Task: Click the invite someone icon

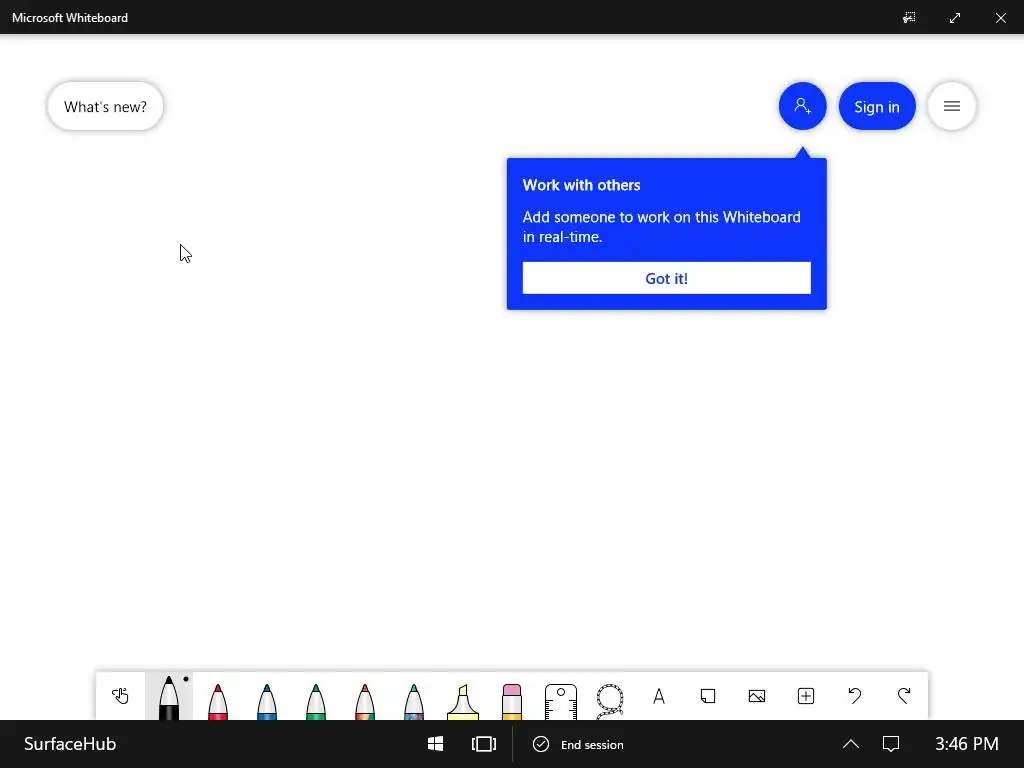Action: [x=803, y=106]
